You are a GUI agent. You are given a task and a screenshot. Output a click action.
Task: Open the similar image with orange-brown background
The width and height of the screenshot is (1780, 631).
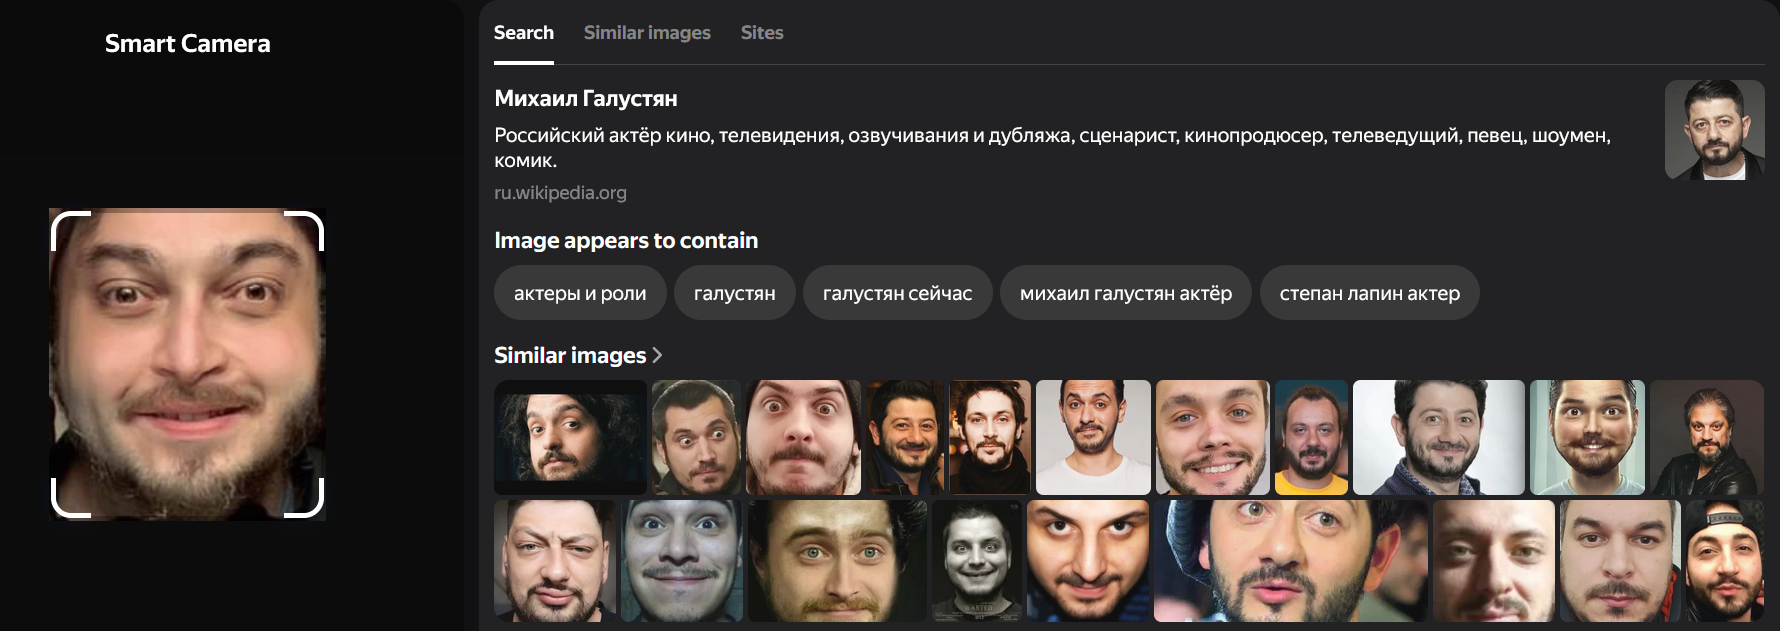989,437
